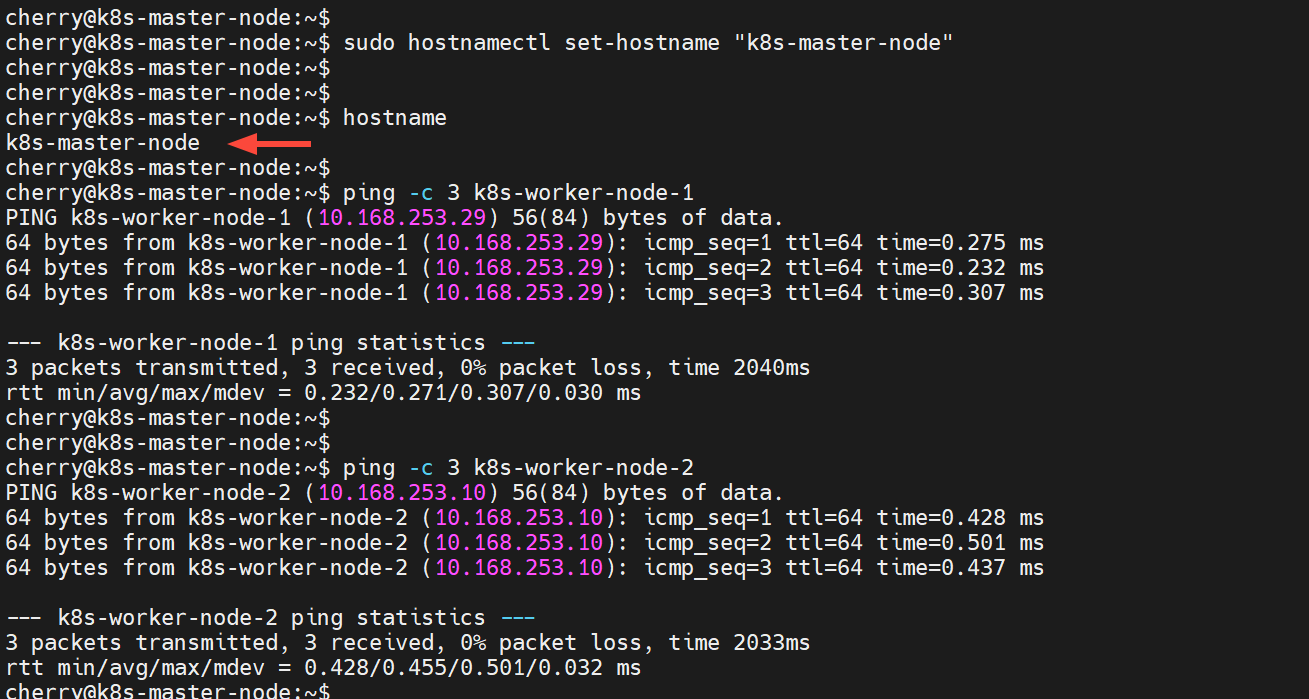The image size is (1309, 699).
Task: Click the ping -c 3 k8s-worker-node-2 command
Action: [517, 468]
